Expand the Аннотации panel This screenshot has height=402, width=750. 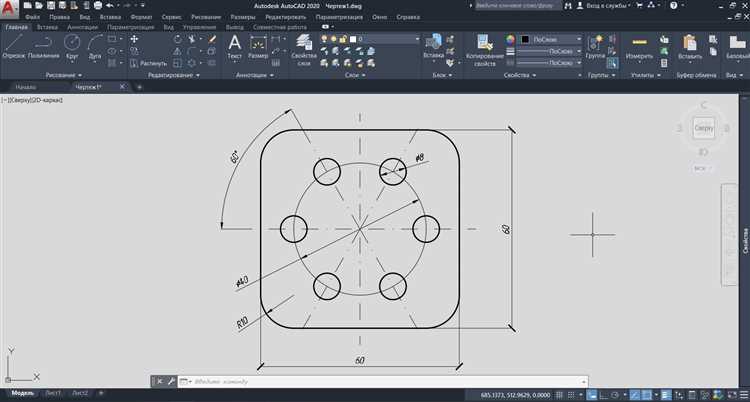255,75
